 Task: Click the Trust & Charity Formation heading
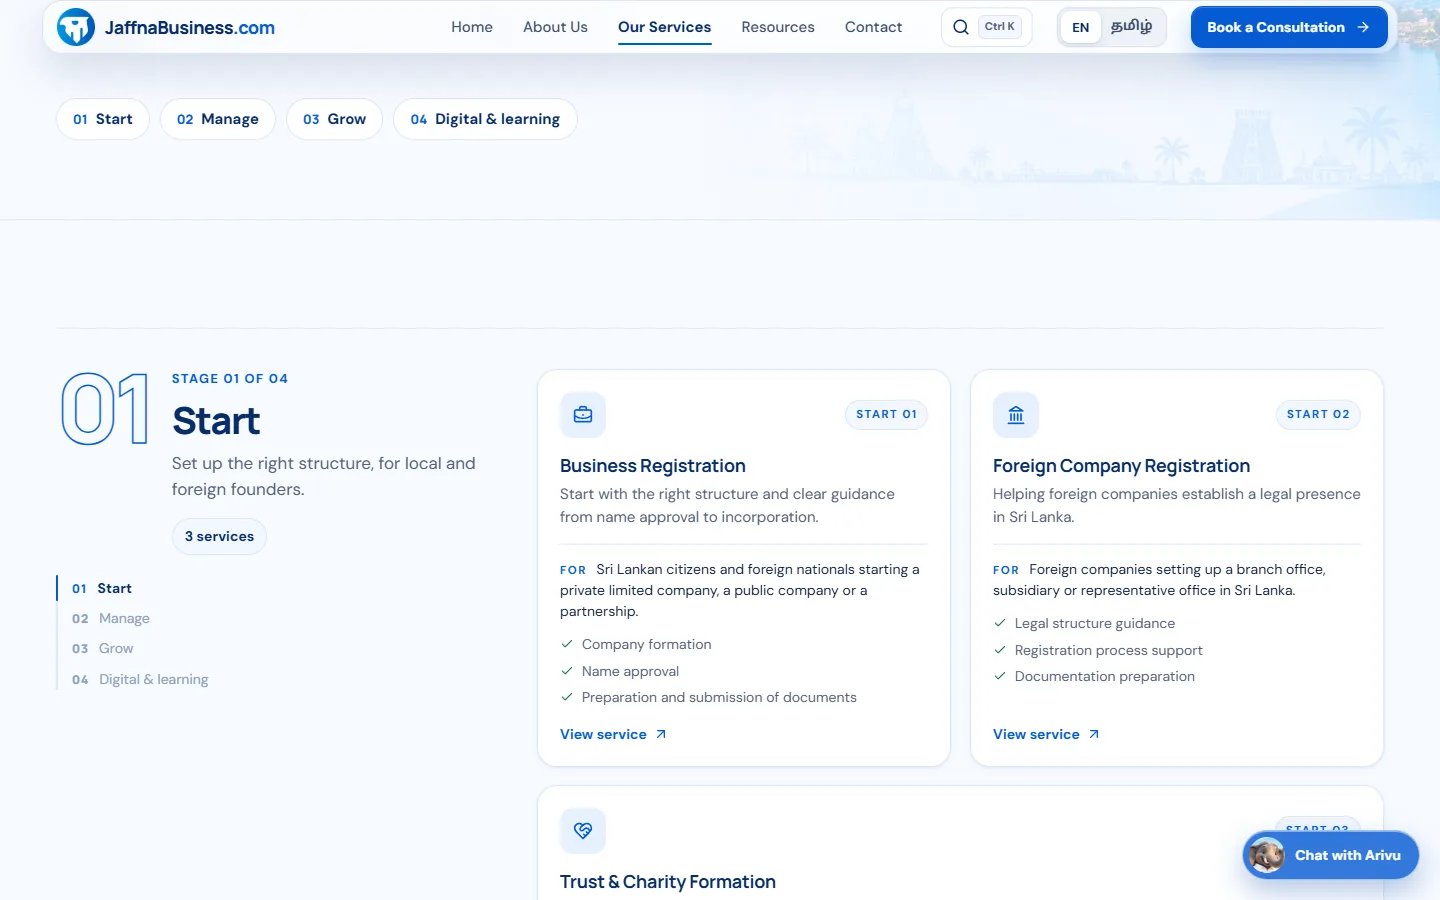click(x=668, y=882)
